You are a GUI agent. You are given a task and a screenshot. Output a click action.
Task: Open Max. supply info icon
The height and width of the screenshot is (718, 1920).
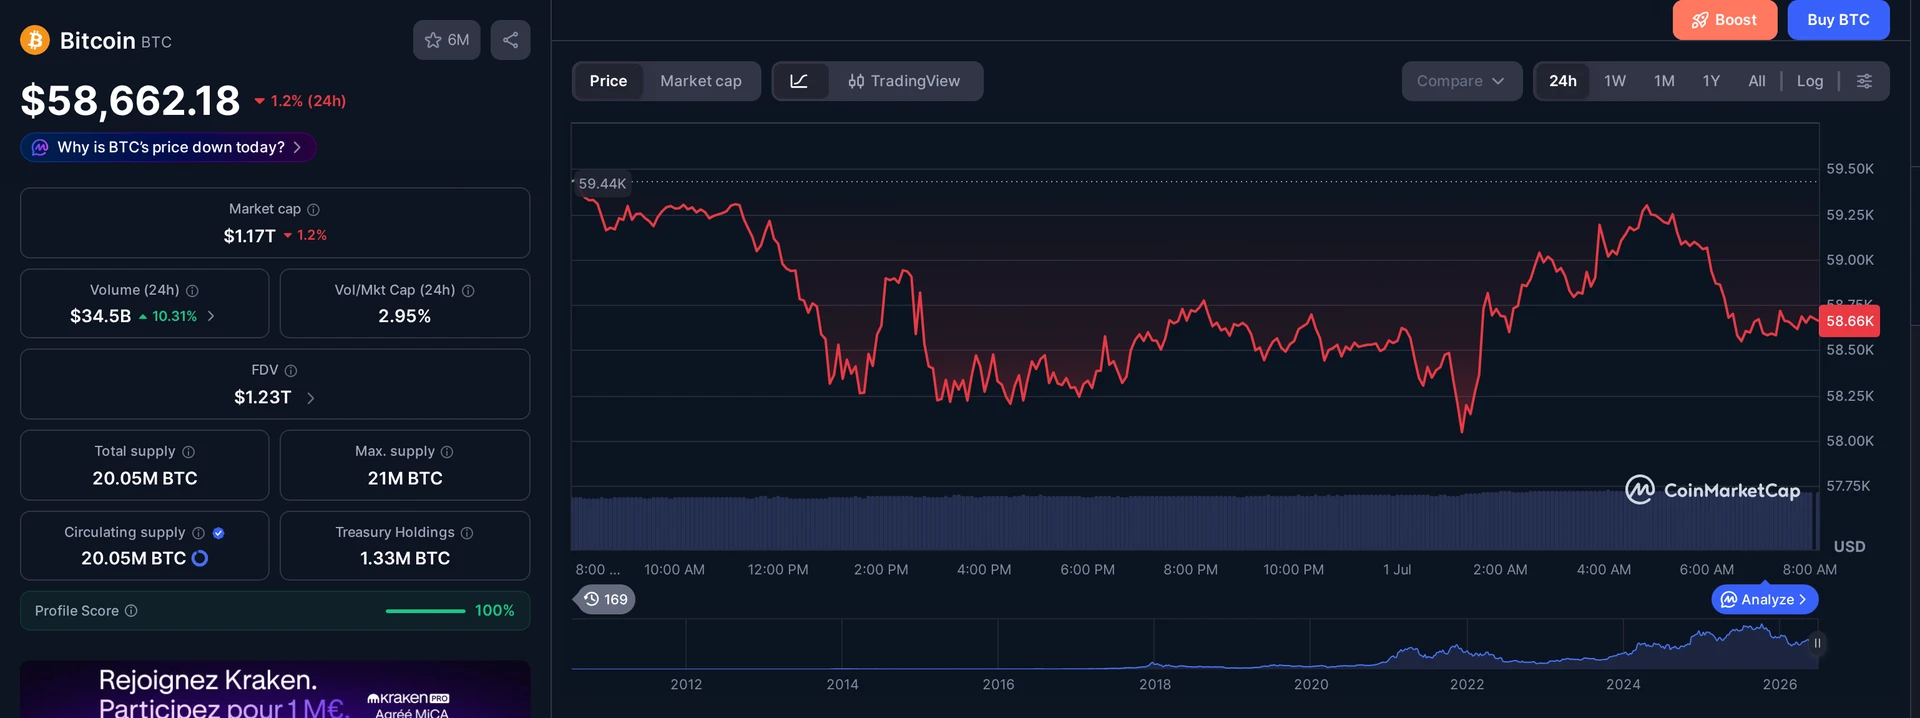(447, 452)
